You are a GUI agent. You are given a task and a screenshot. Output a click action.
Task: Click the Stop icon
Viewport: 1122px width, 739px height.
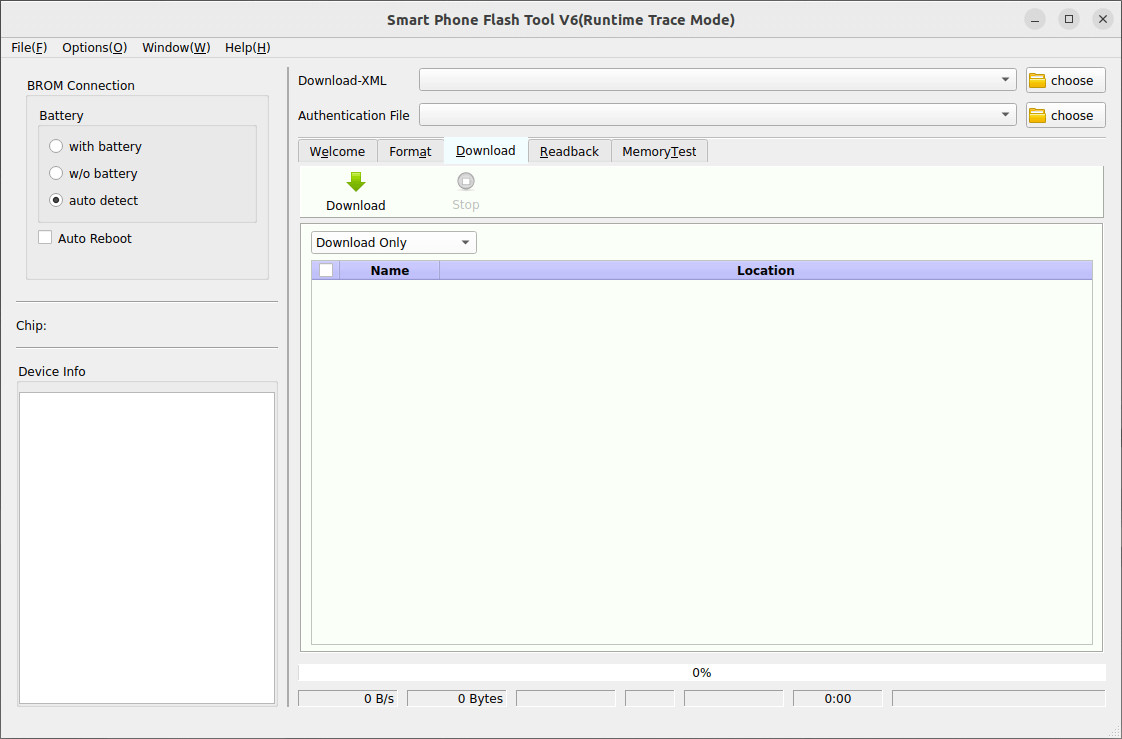(465, 181)
